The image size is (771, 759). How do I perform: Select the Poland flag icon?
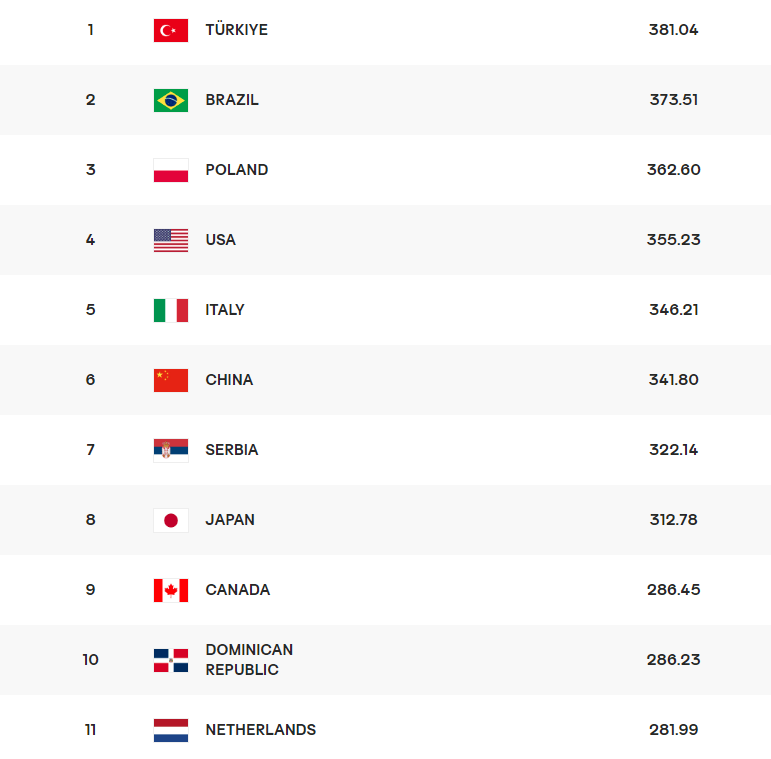pos(171,170)
